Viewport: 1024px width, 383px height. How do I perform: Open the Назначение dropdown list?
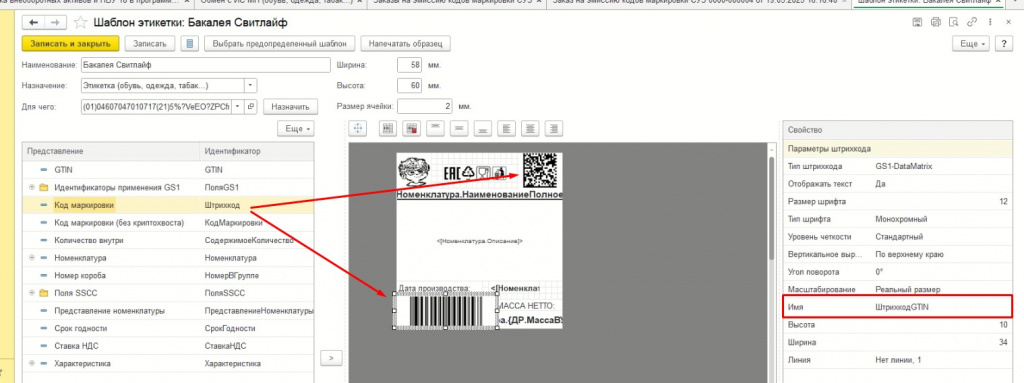(x=251, y=86)
